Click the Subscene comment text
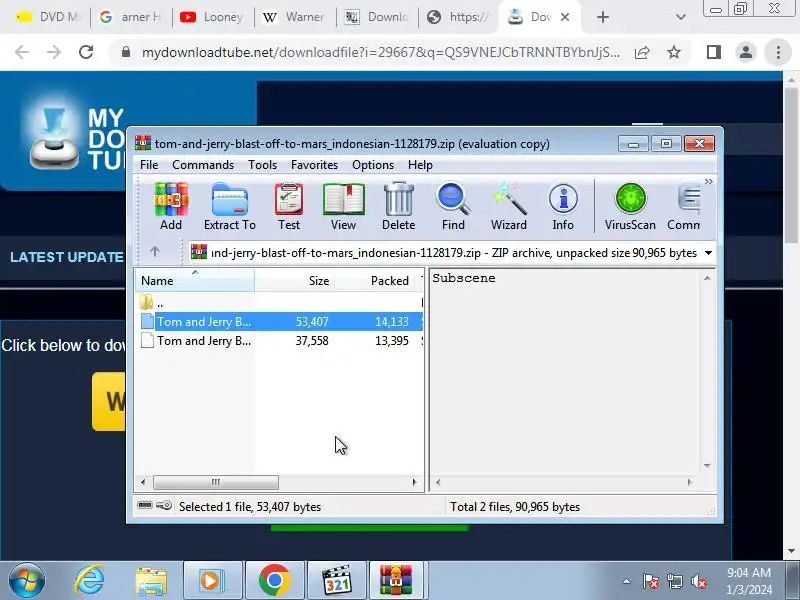This screenshot has height=600, width=800. click(464, 279)
